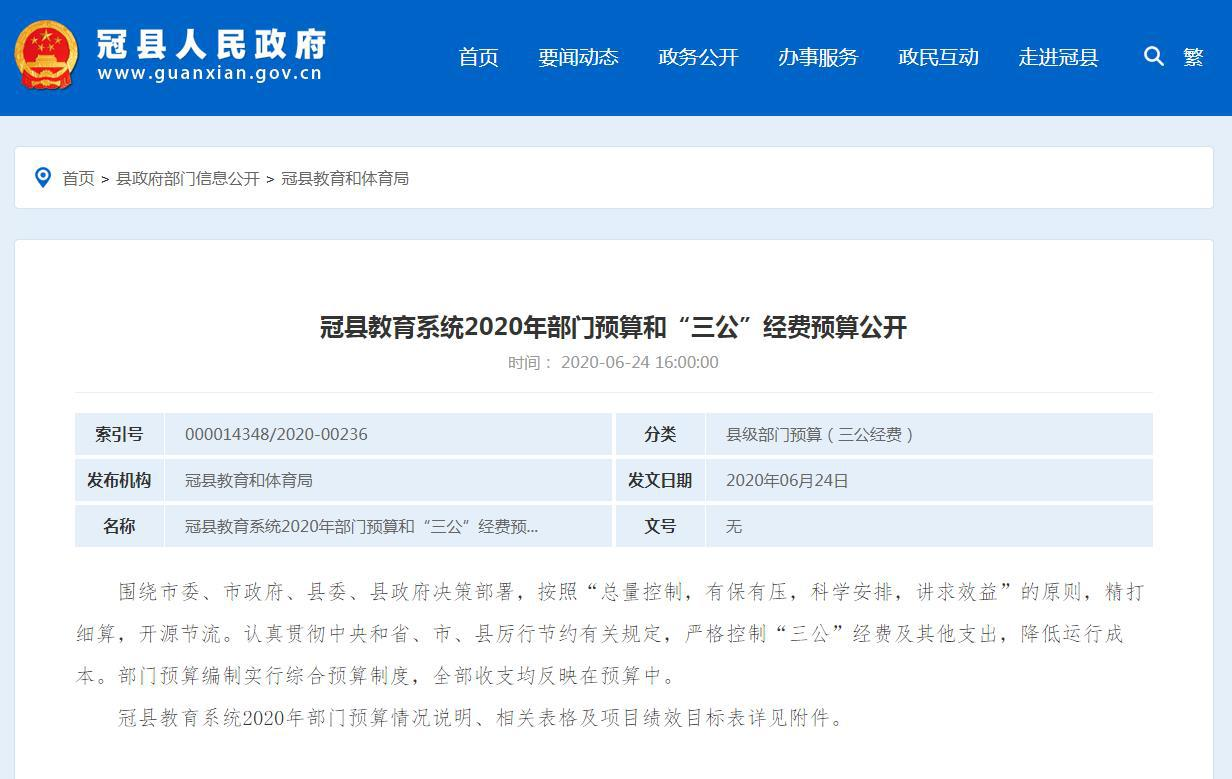Click the 无 value beside 文号
This screenshot has height=779, width=1232.
coord(734,527)
